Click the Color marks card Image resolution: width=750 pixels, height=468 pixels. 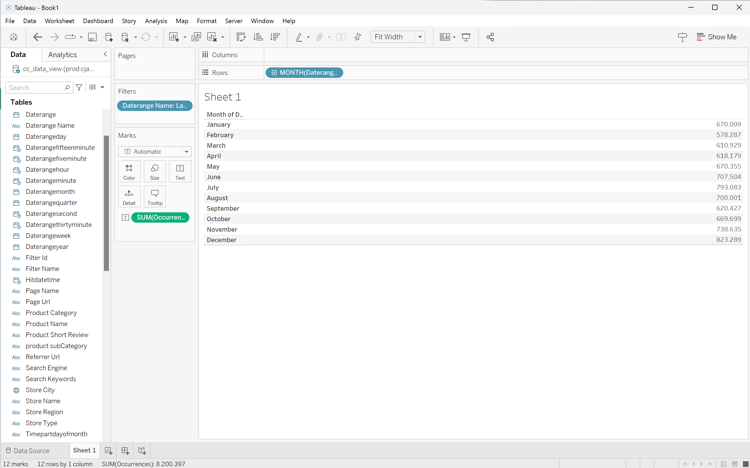pos(129,171)
